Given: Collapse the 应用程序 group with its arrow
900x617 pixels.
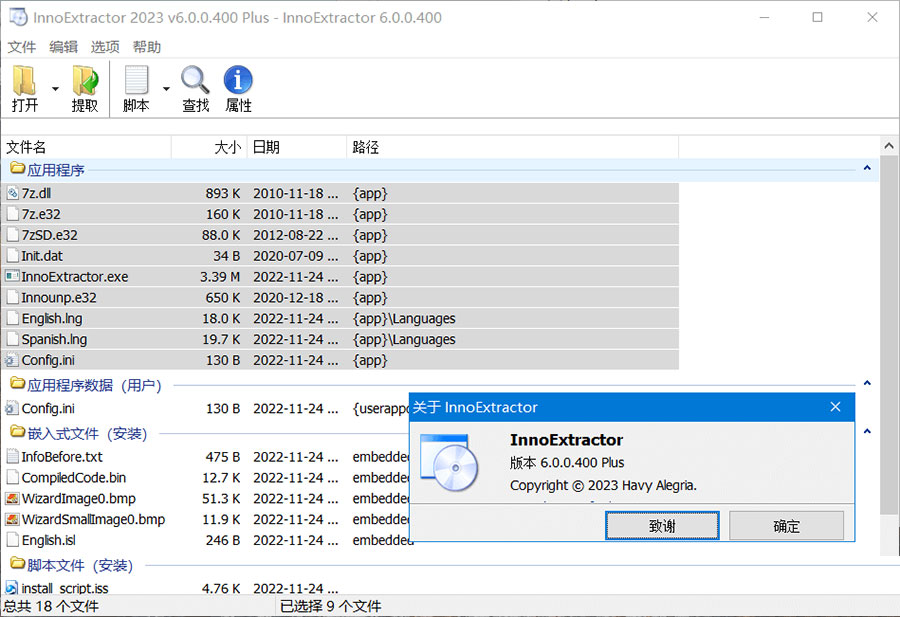Looking at the screenshot, I should 867,169.
